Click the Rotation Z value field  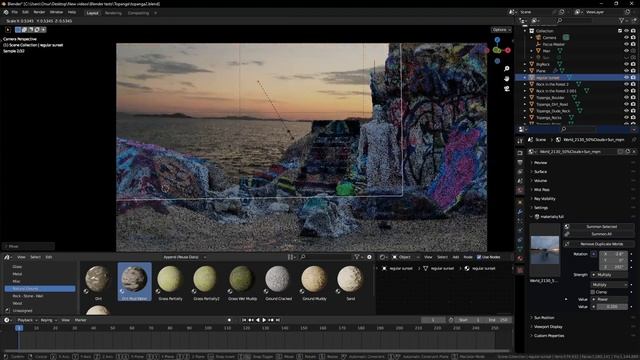pos(613,267)
